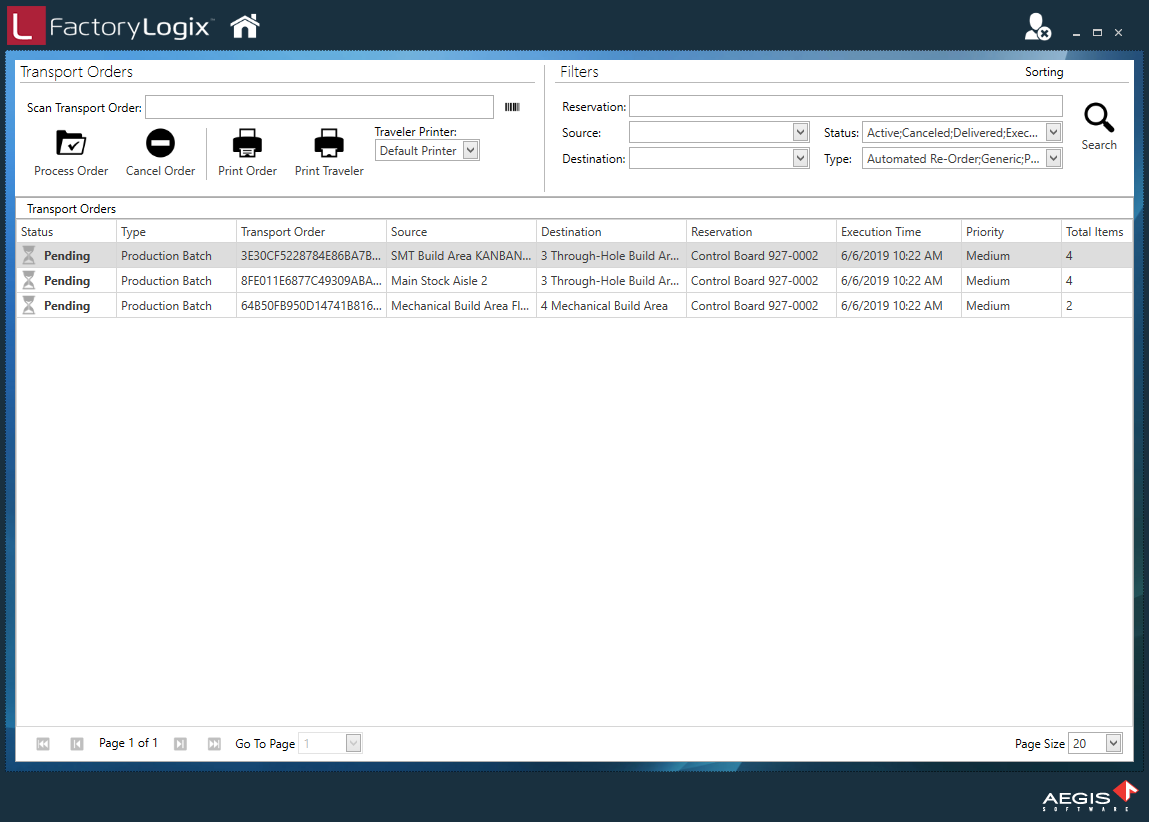Click the user logout icon
Image resolution: width=1149 pixels, height=822 pixels.
click(x=1036, y=26)
